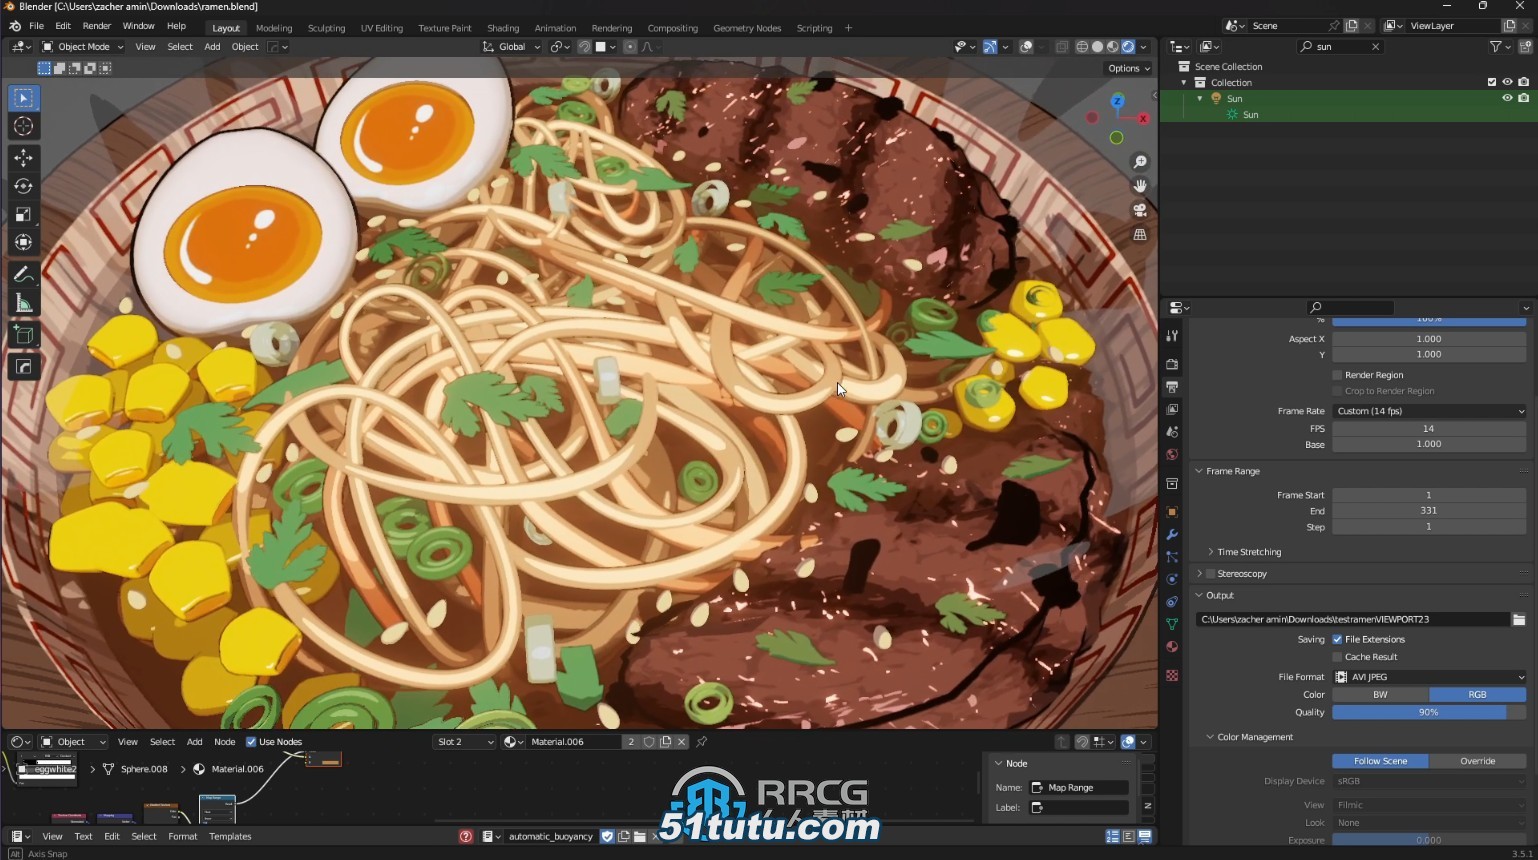
Task: Switch orthographic perspective grid icon
Action: (x=1140, y=235)
